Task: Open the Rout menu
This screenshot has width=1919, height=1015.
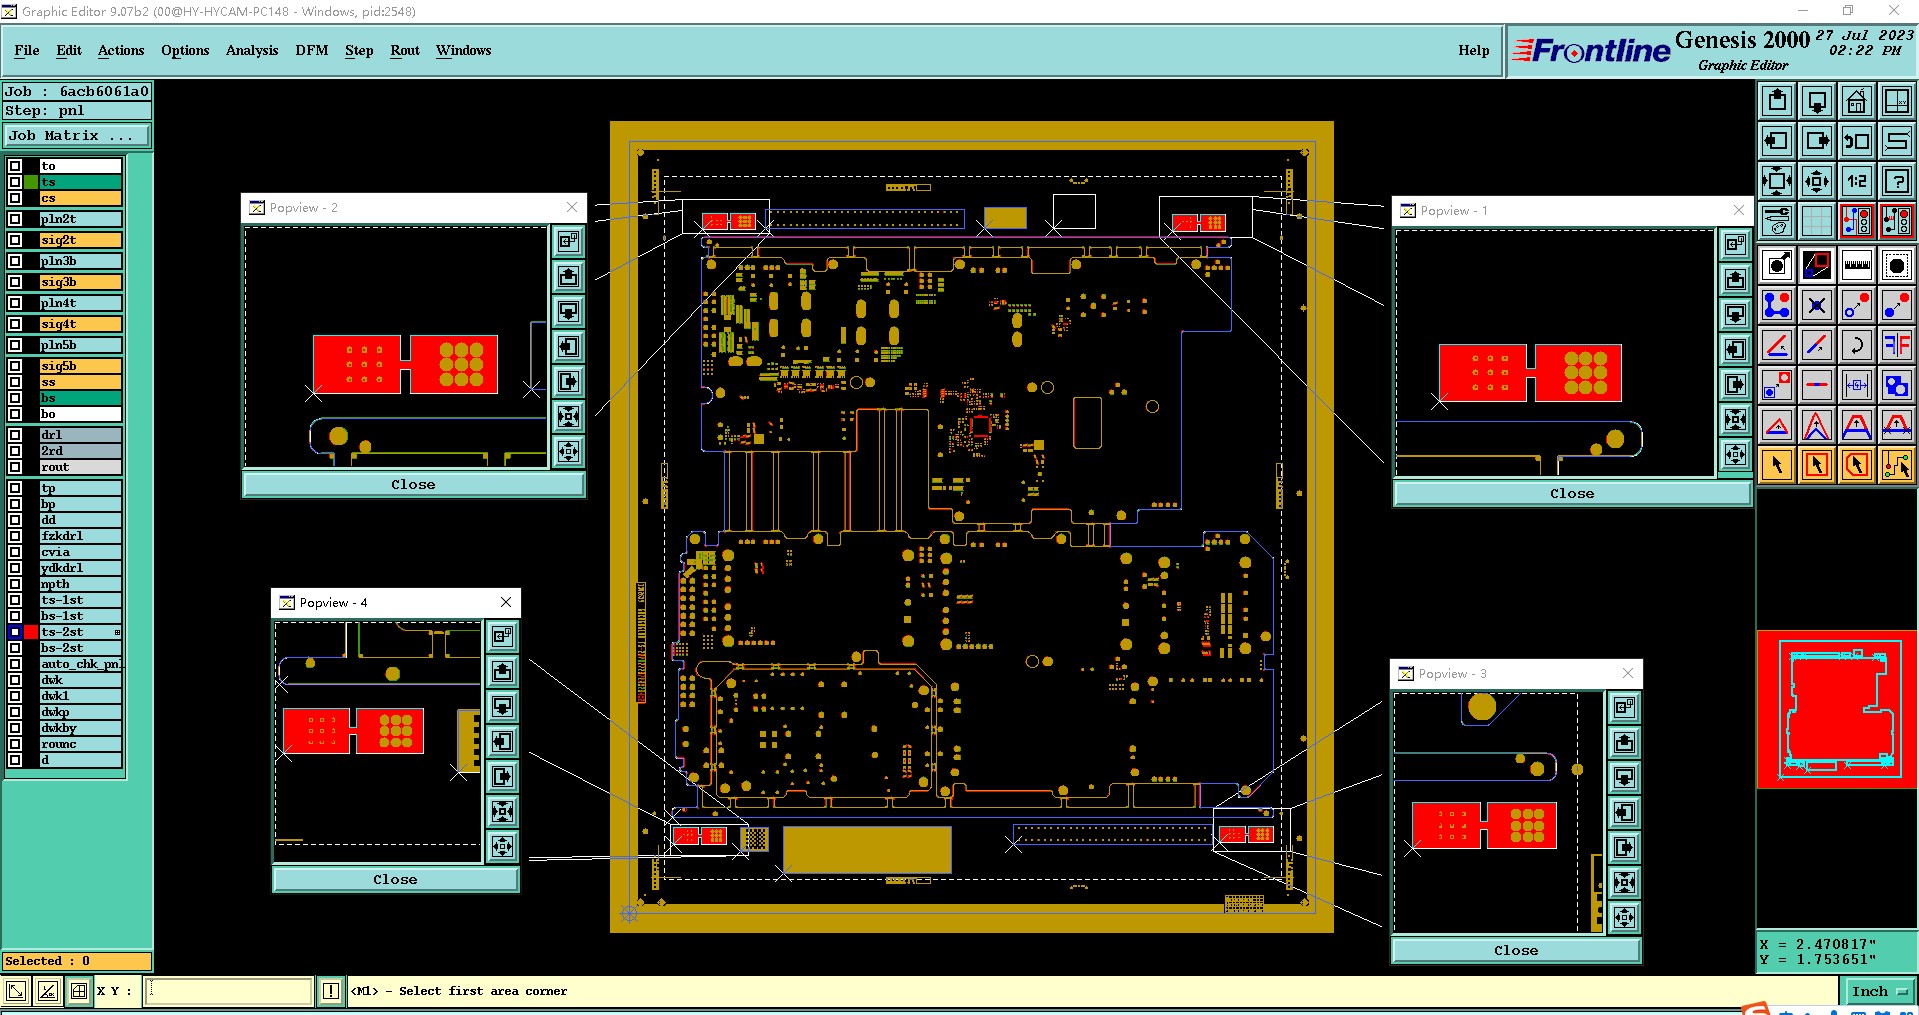Action: click(x=405, y=50)
